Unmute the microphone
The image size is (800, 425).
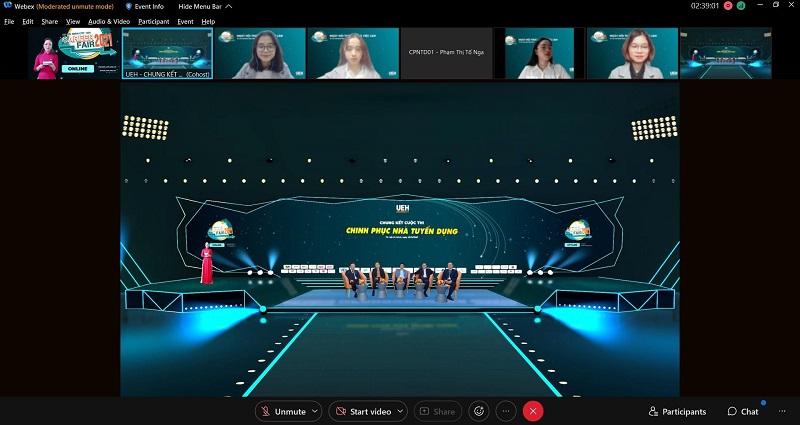[283, 411]
